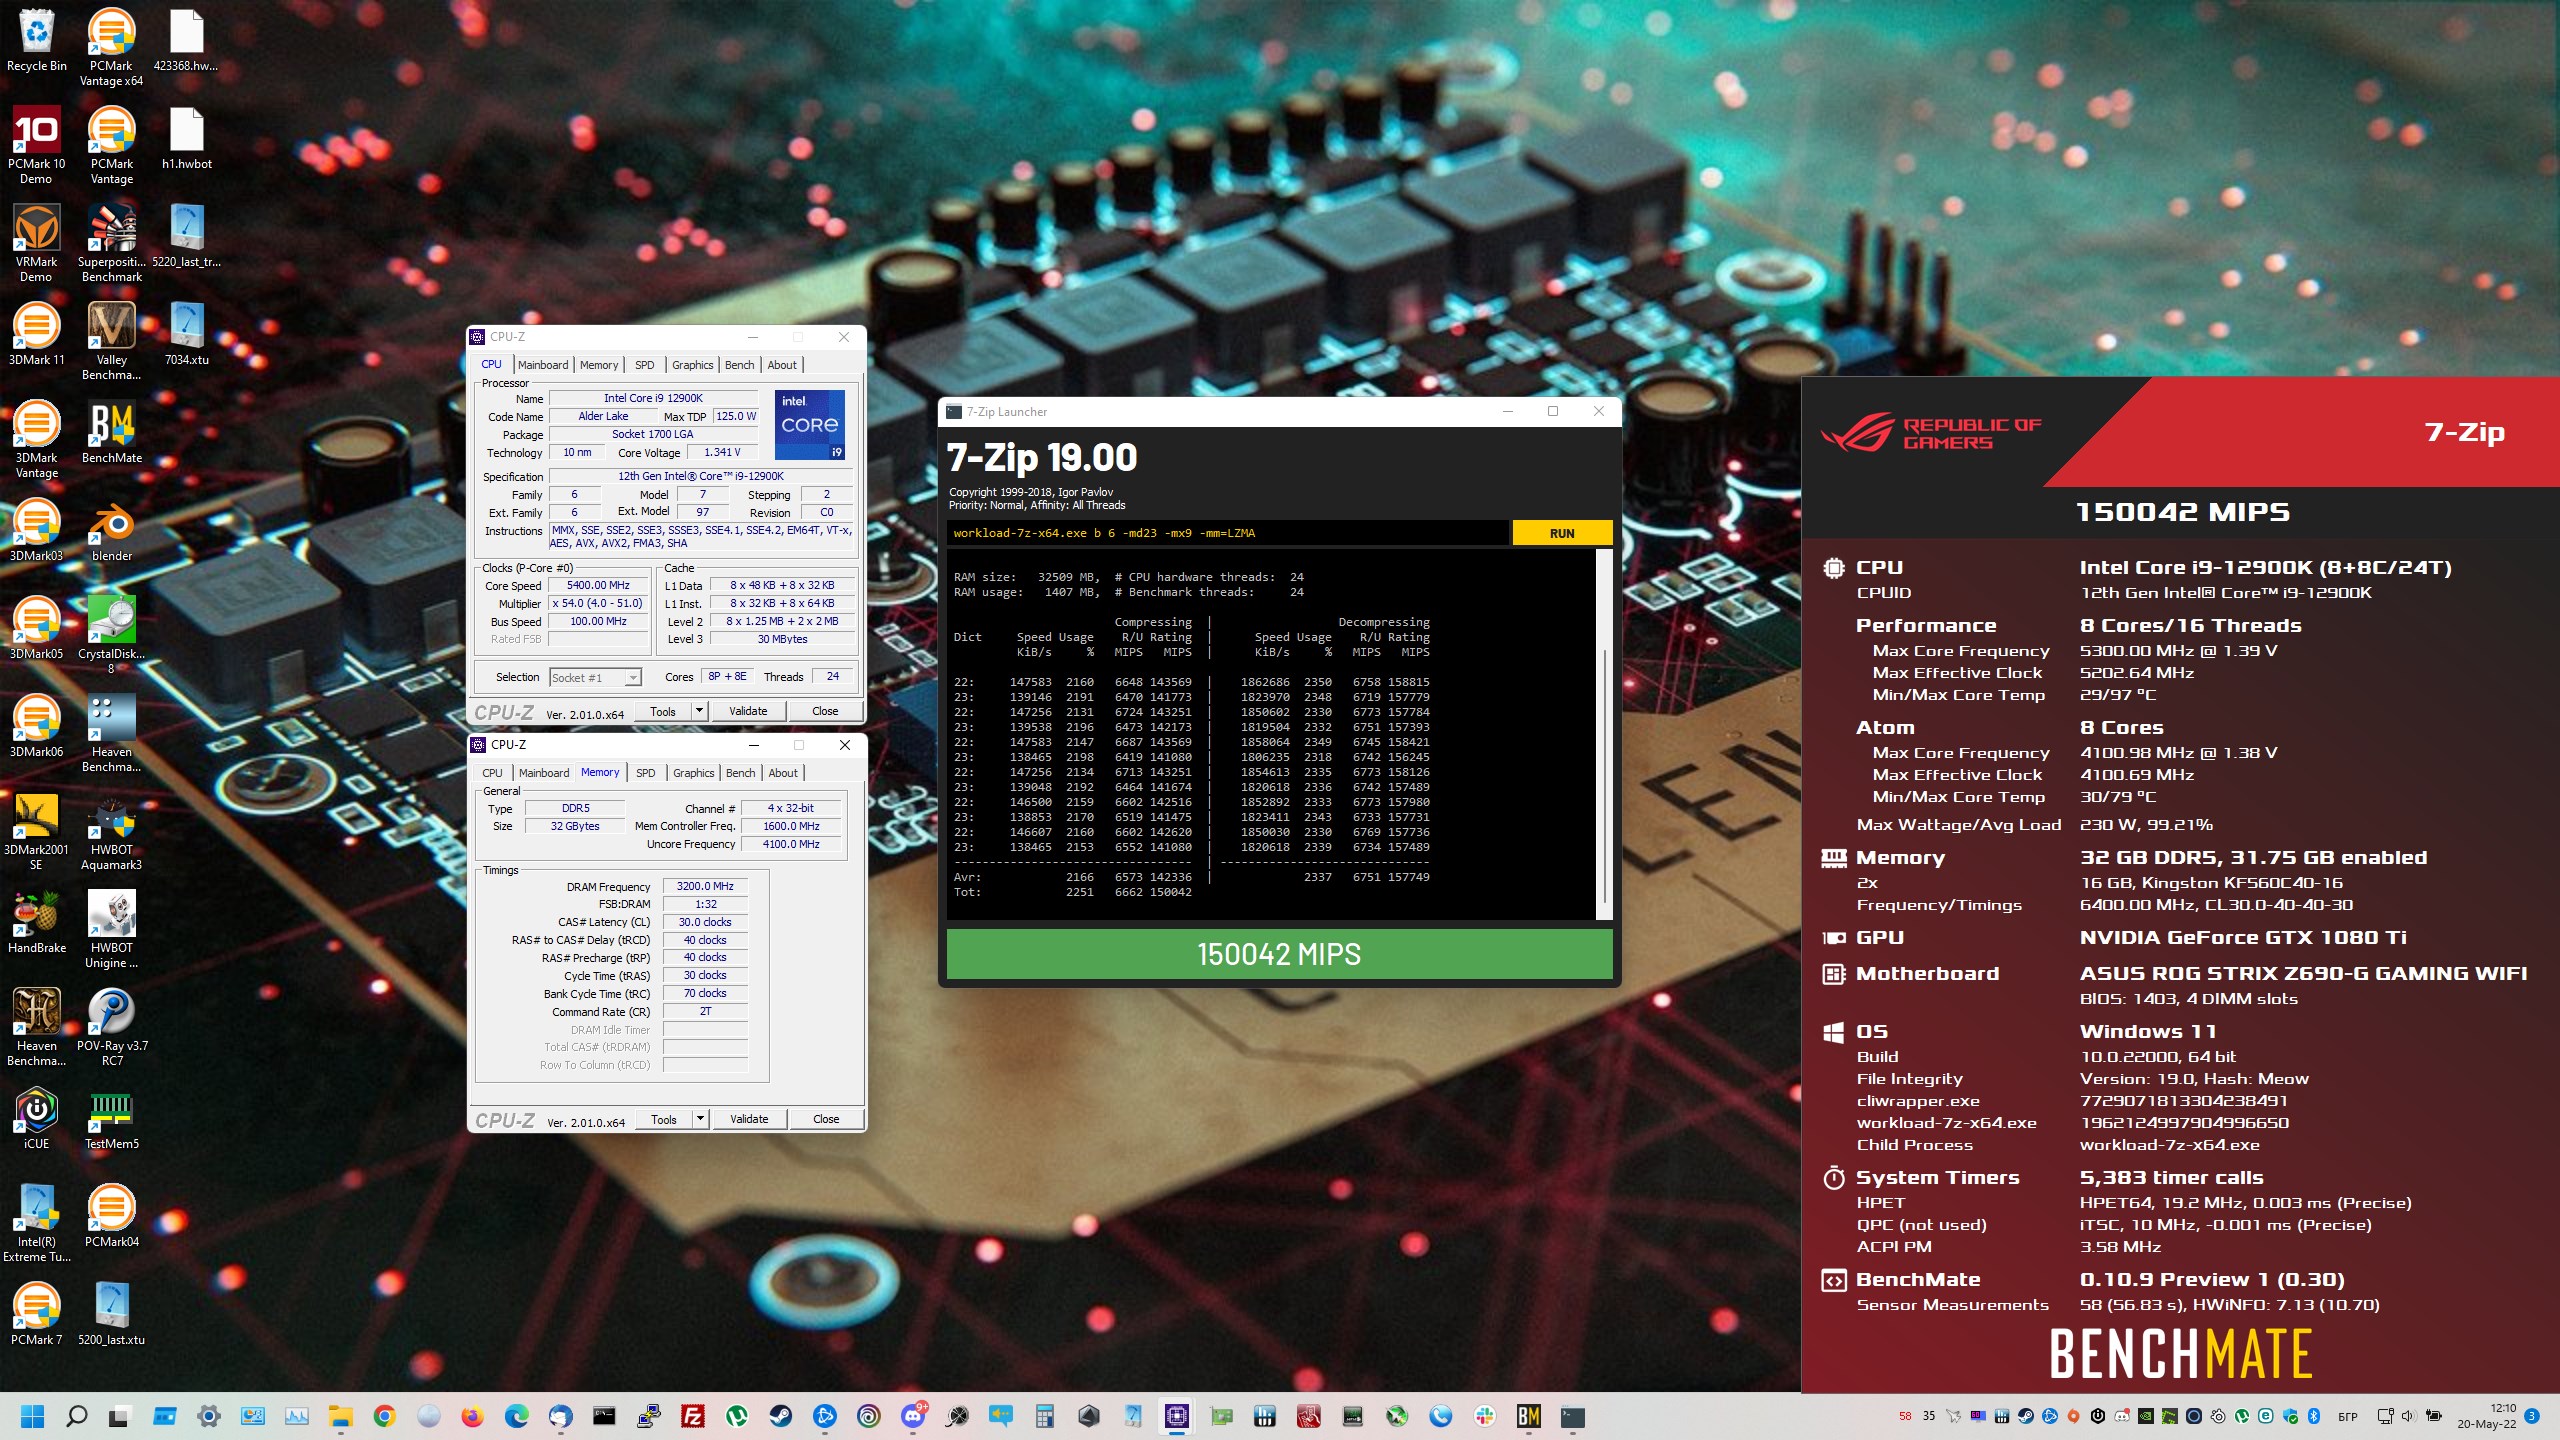
Task: Open the Windows Start menu
Action: tap(32, 1416)
